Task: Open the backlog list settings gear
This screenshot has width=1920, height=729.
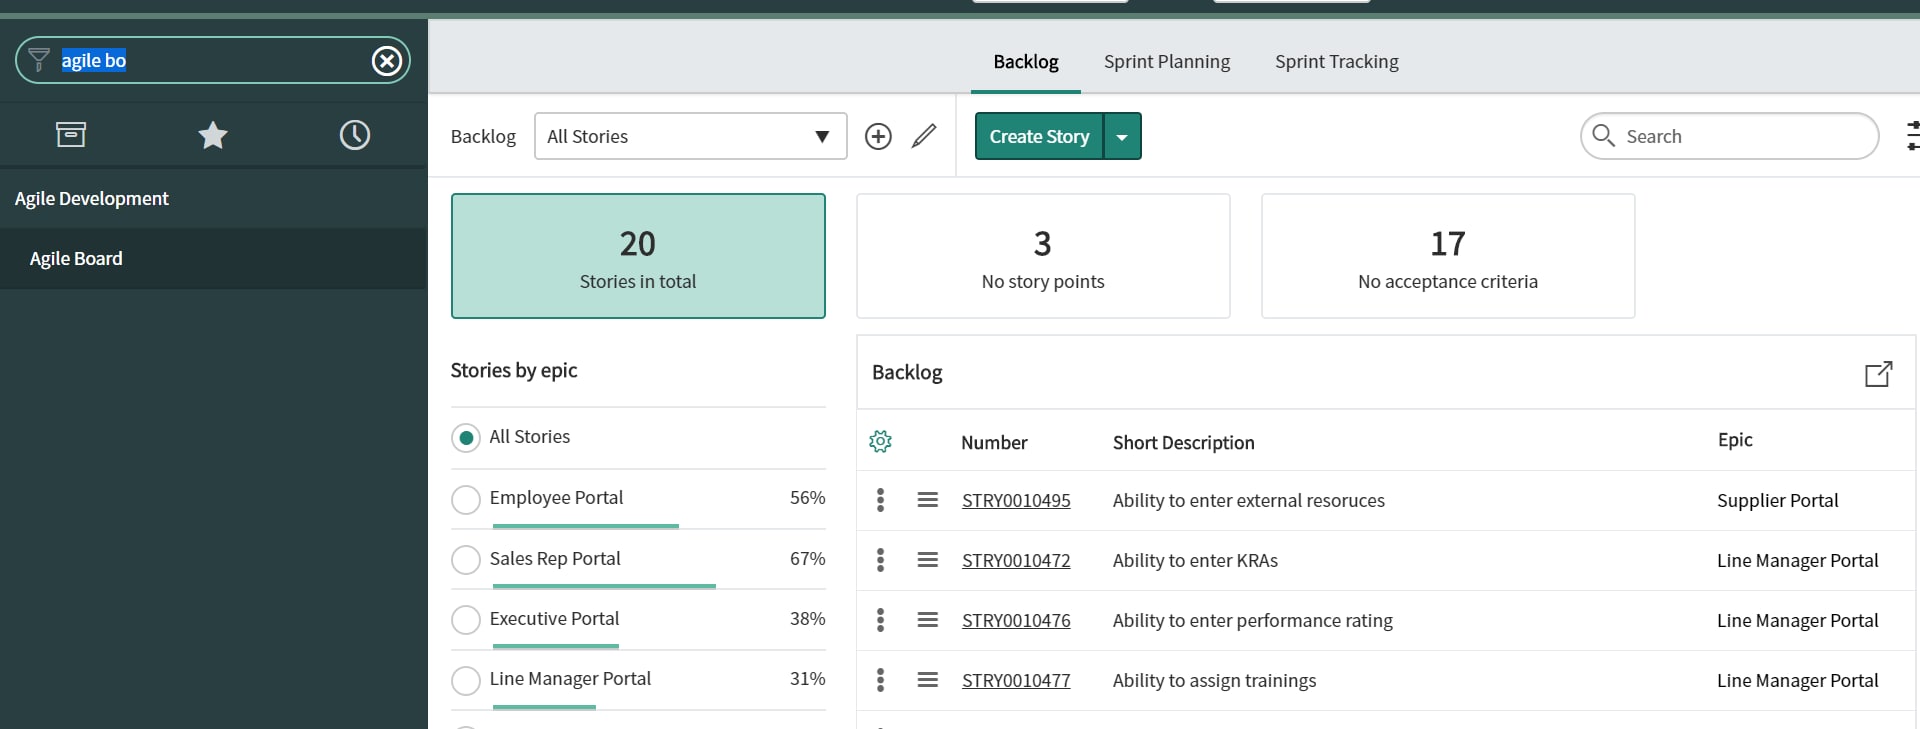Action: 880,441
